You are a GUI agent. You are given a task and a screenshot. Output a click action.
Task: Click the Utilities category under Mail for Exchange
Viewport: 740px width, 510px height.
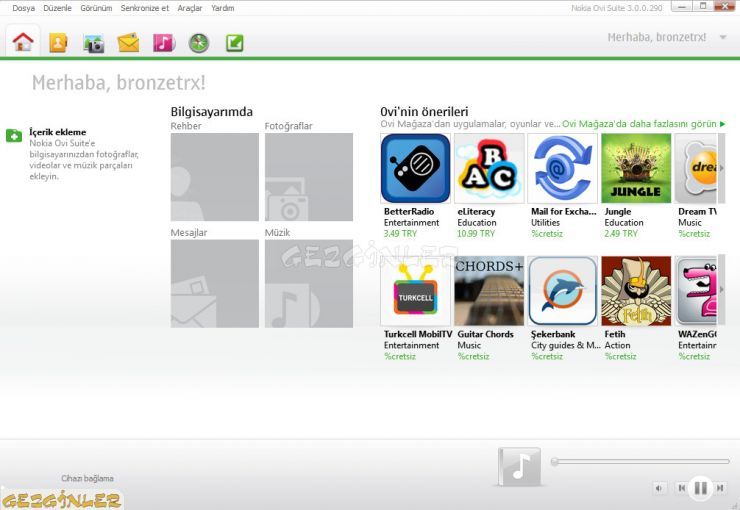pyautogui.click(x=545, y=223)
